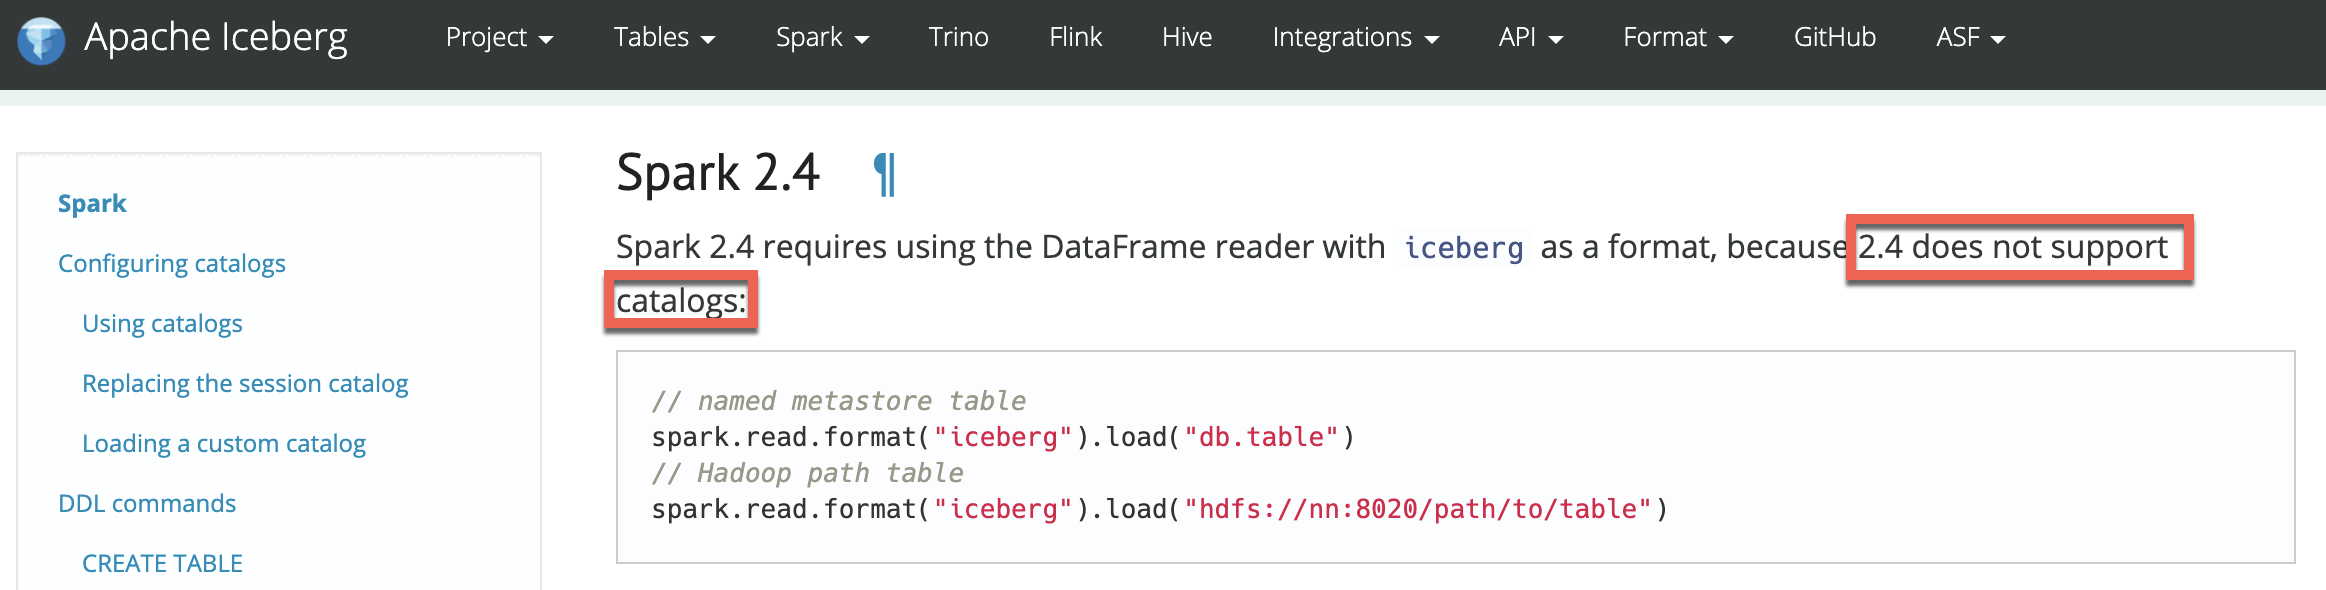Select Using catalogs in the sidebar

tap(162, 323)
